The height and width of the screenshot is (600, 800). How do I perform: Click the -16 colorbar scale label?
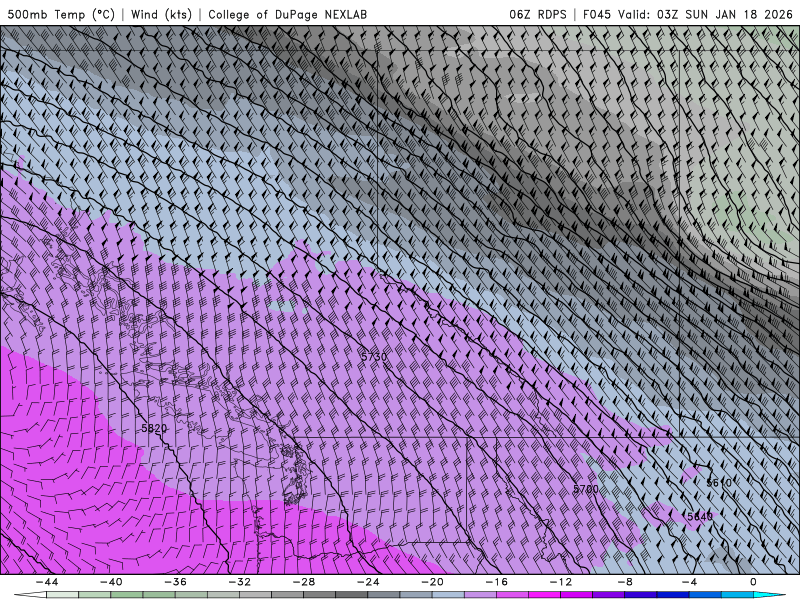(x=496, y=582)
